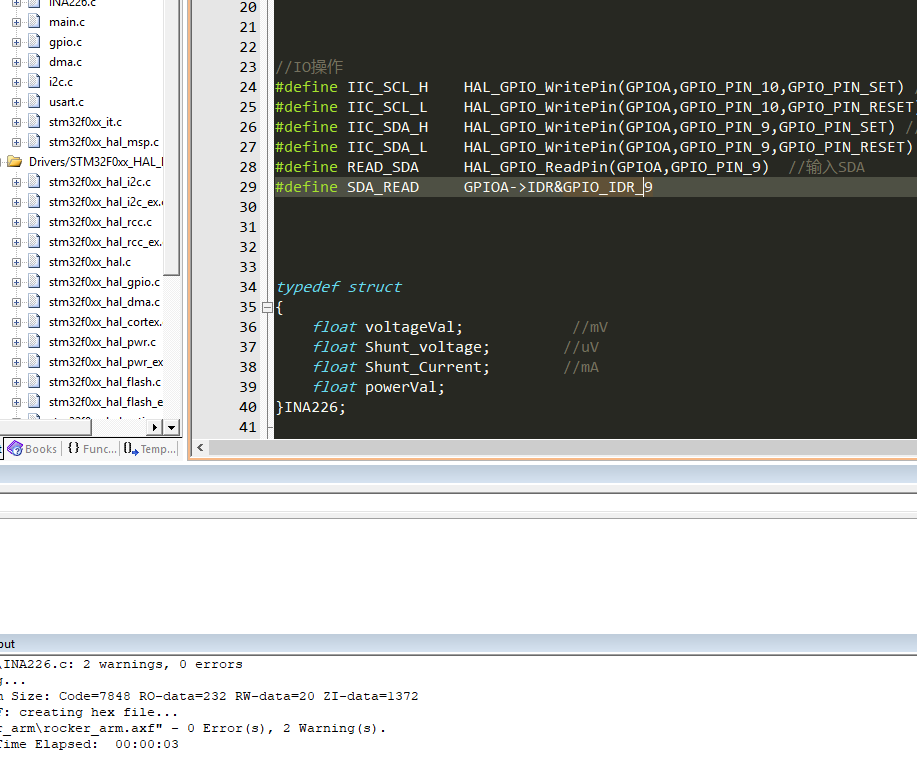Open the Drivers/STM32F0xx_HAL folder icon
Image resolution: width=917 pixels, height=760 pixels.
point(16,162)
